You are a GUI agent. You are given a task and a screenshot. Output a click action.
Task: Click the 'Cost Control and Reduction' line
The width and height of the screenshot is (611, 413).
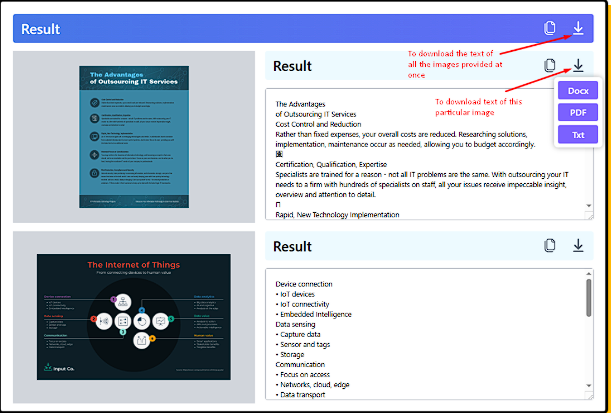[x=318, y=124]
